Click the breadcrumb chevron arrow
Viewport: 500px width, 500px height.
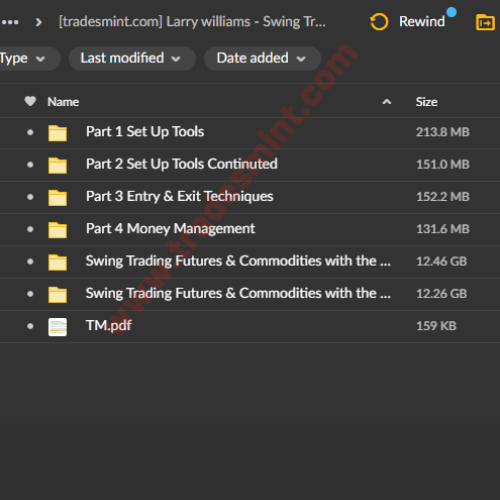[x=39, y=22]
